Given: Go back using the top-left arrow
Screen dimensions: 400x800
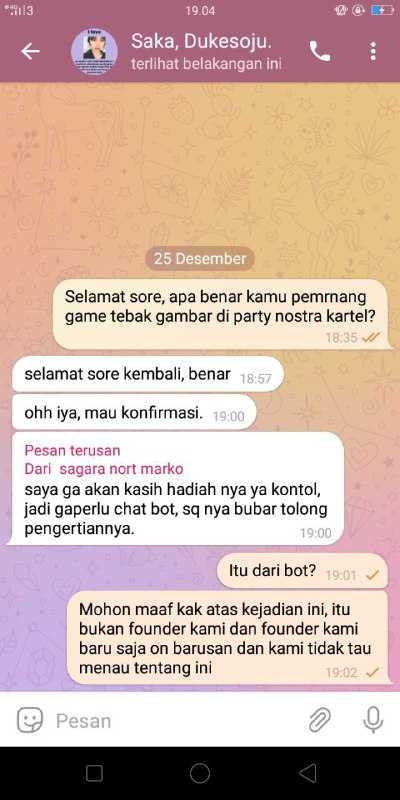Looking at the screenshot, I should [30, 52].
